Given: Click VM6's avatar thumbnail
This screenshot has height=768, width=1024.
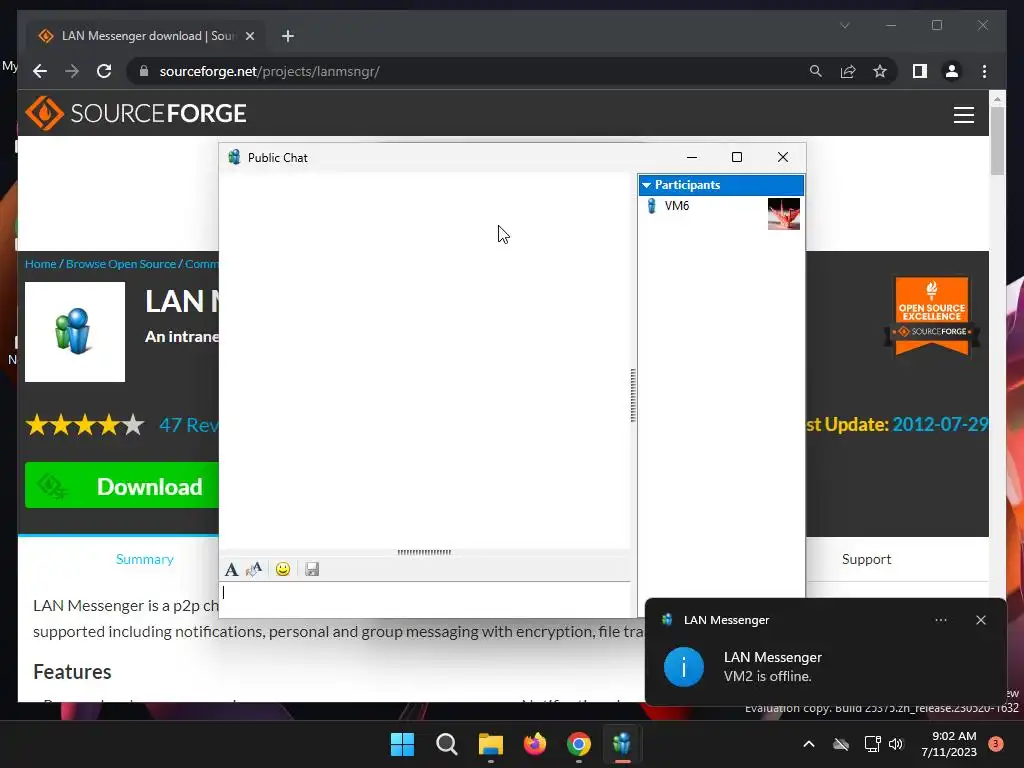Looking at the screenshot, I should tap(784, 214).
